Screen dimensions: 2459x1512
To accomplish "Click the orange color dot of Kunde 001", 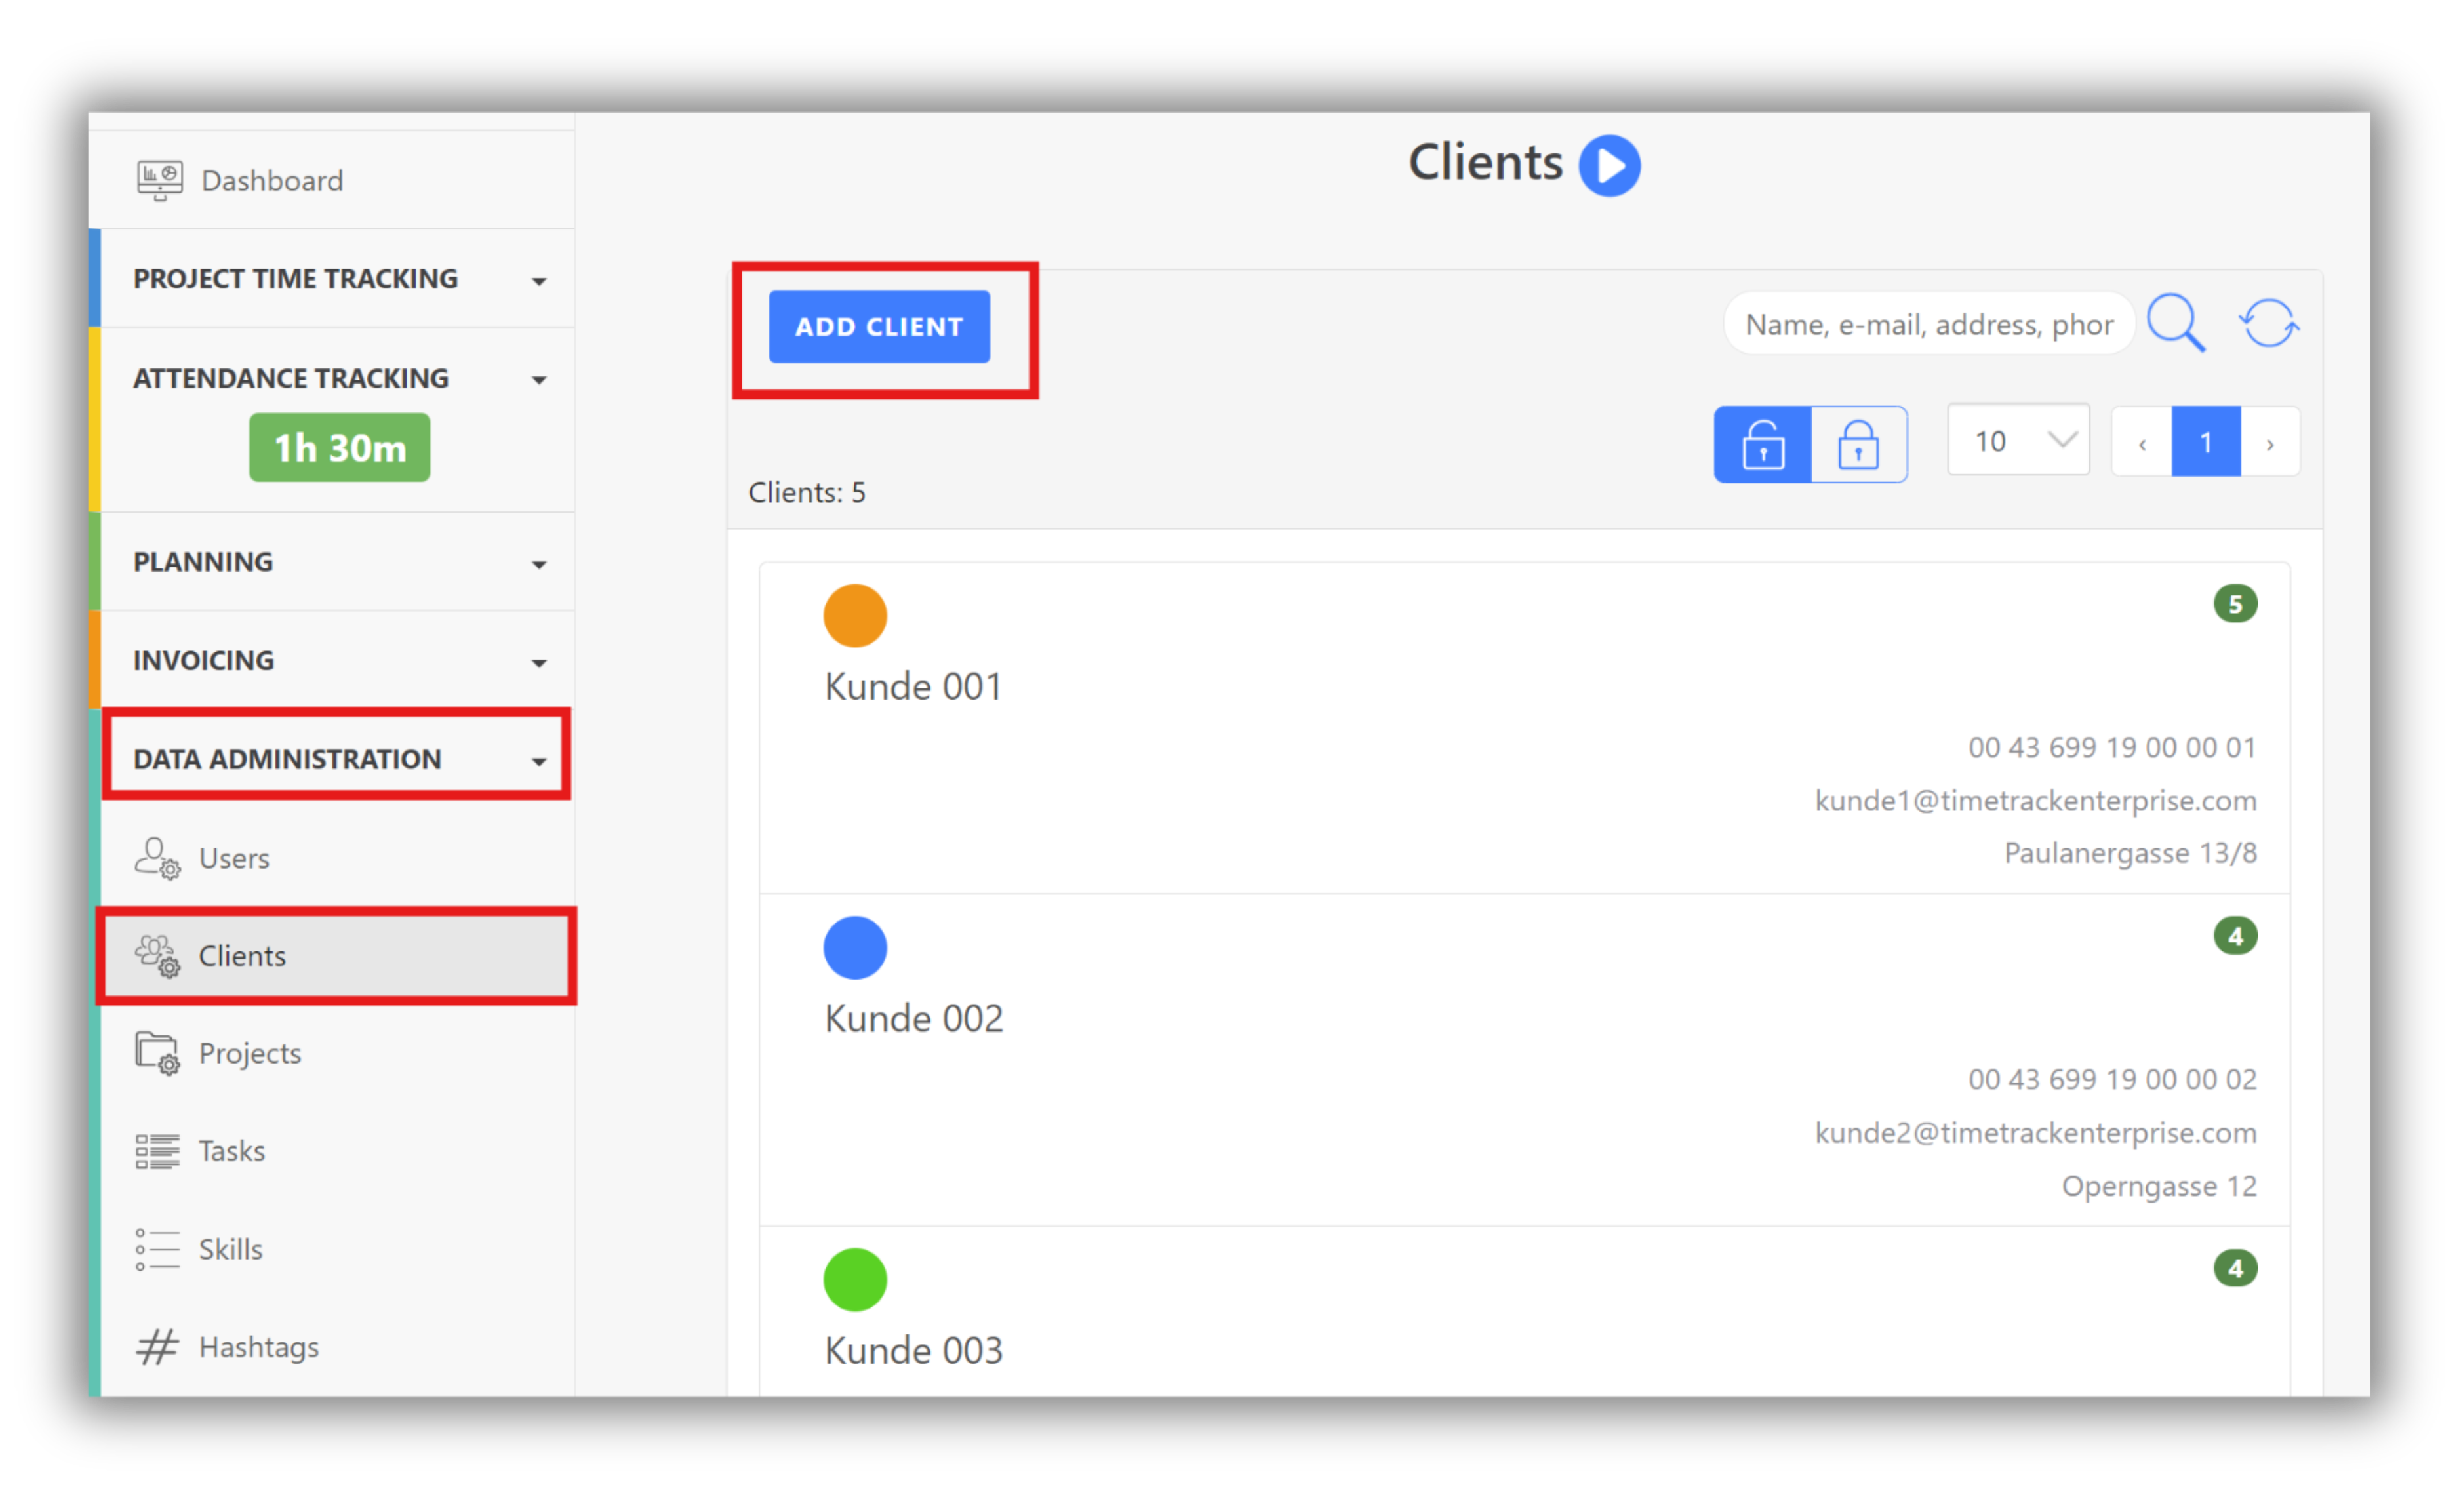I will point(854,615).
